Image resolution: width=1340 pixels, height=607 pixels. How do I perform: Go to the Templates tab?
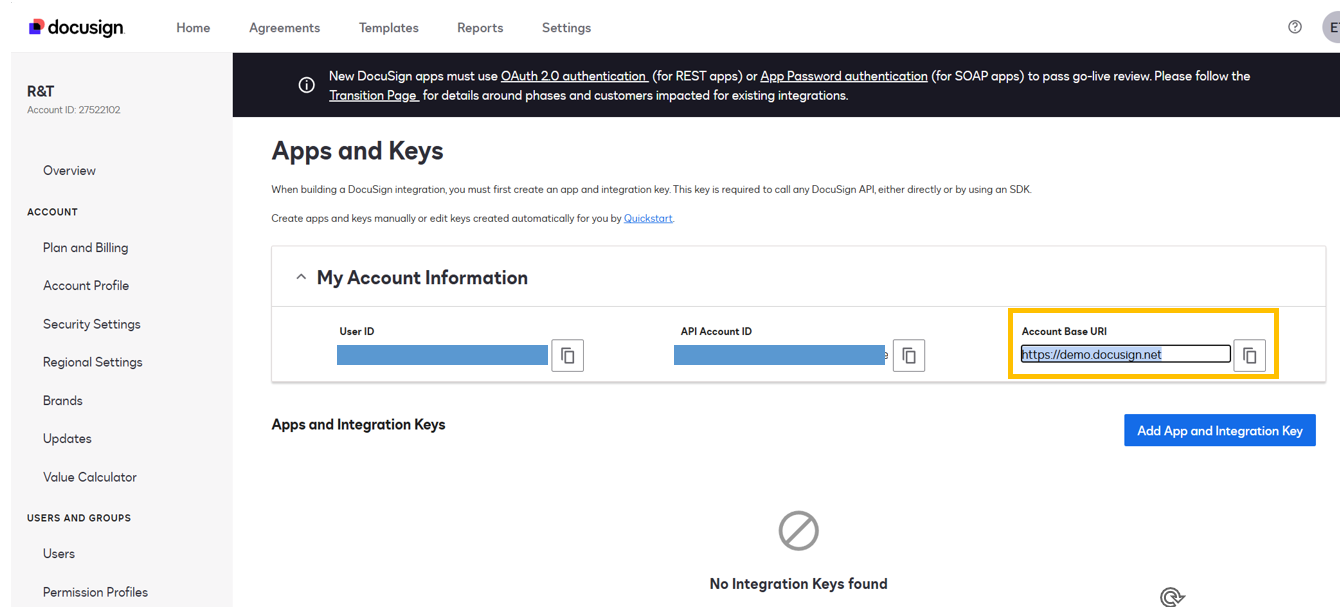pos(389,28)
